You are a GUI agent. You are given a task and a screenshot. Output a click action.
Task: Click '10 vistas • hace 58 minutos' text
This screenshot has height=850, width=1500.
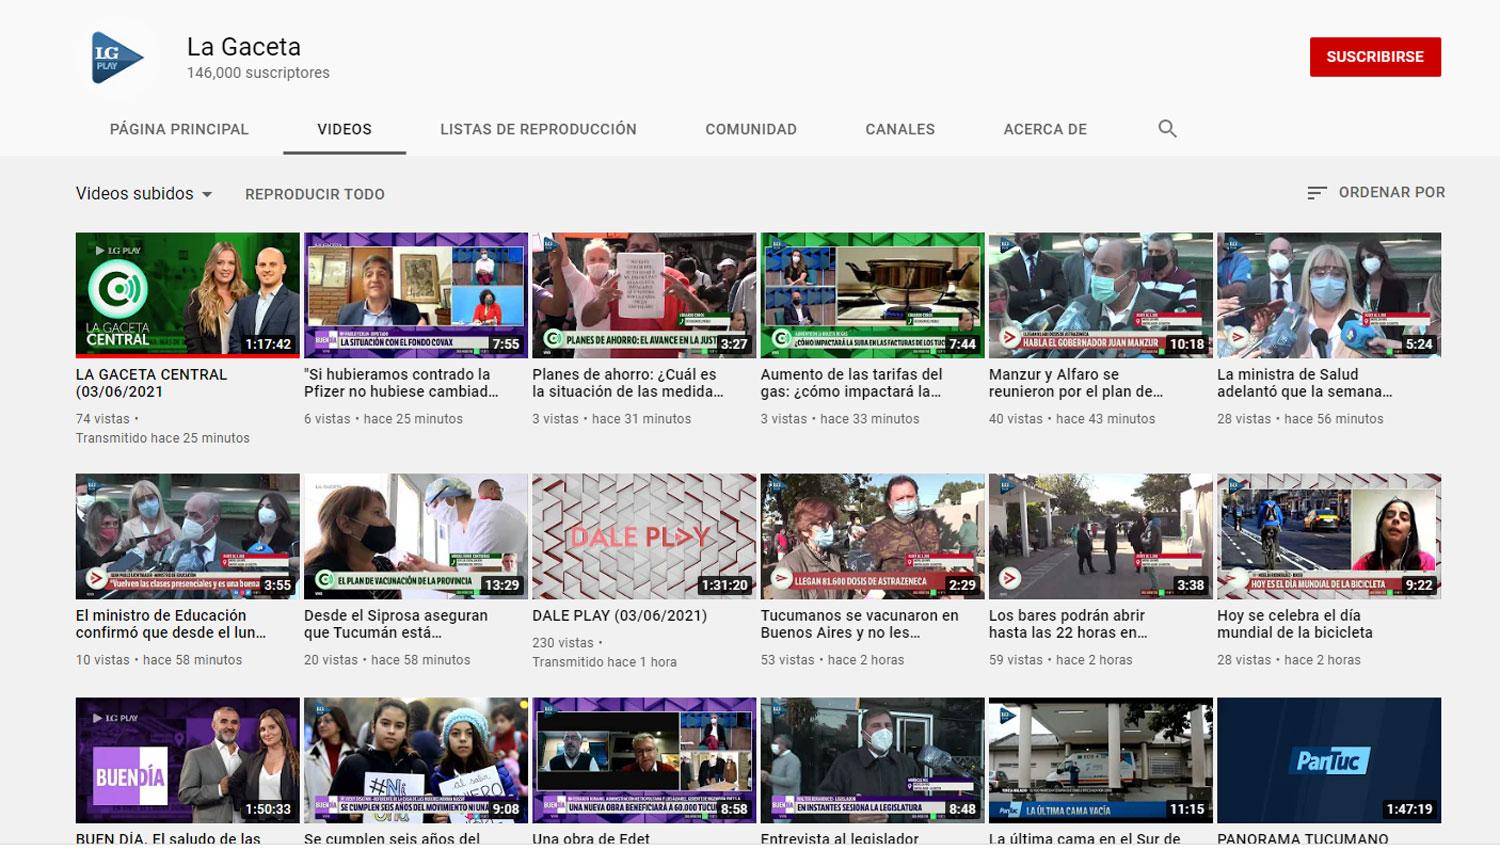(x=159, y=660)
